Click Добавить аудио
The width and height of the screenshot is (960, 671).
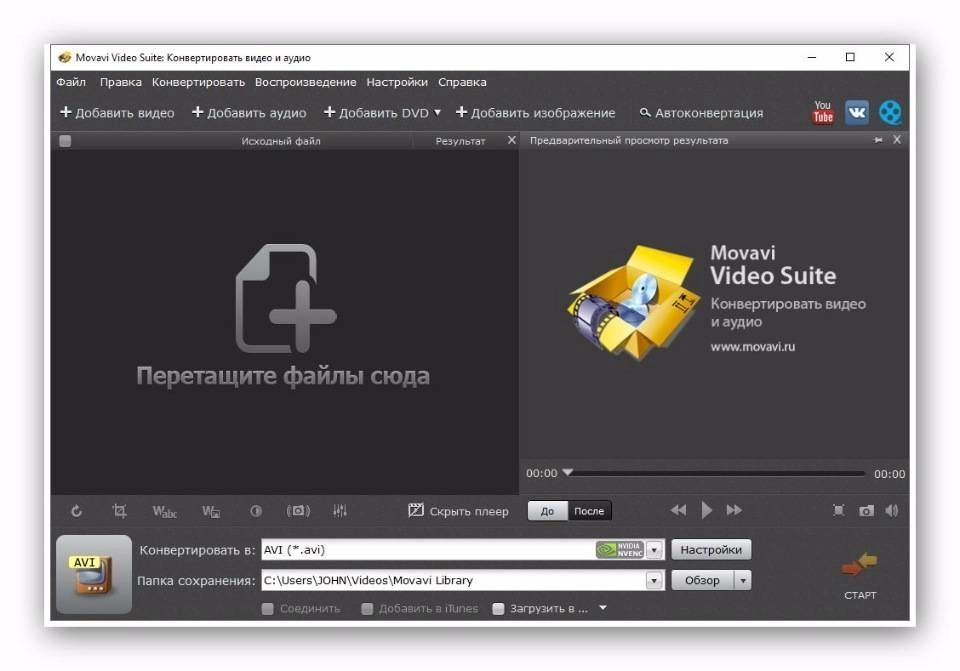249,113
